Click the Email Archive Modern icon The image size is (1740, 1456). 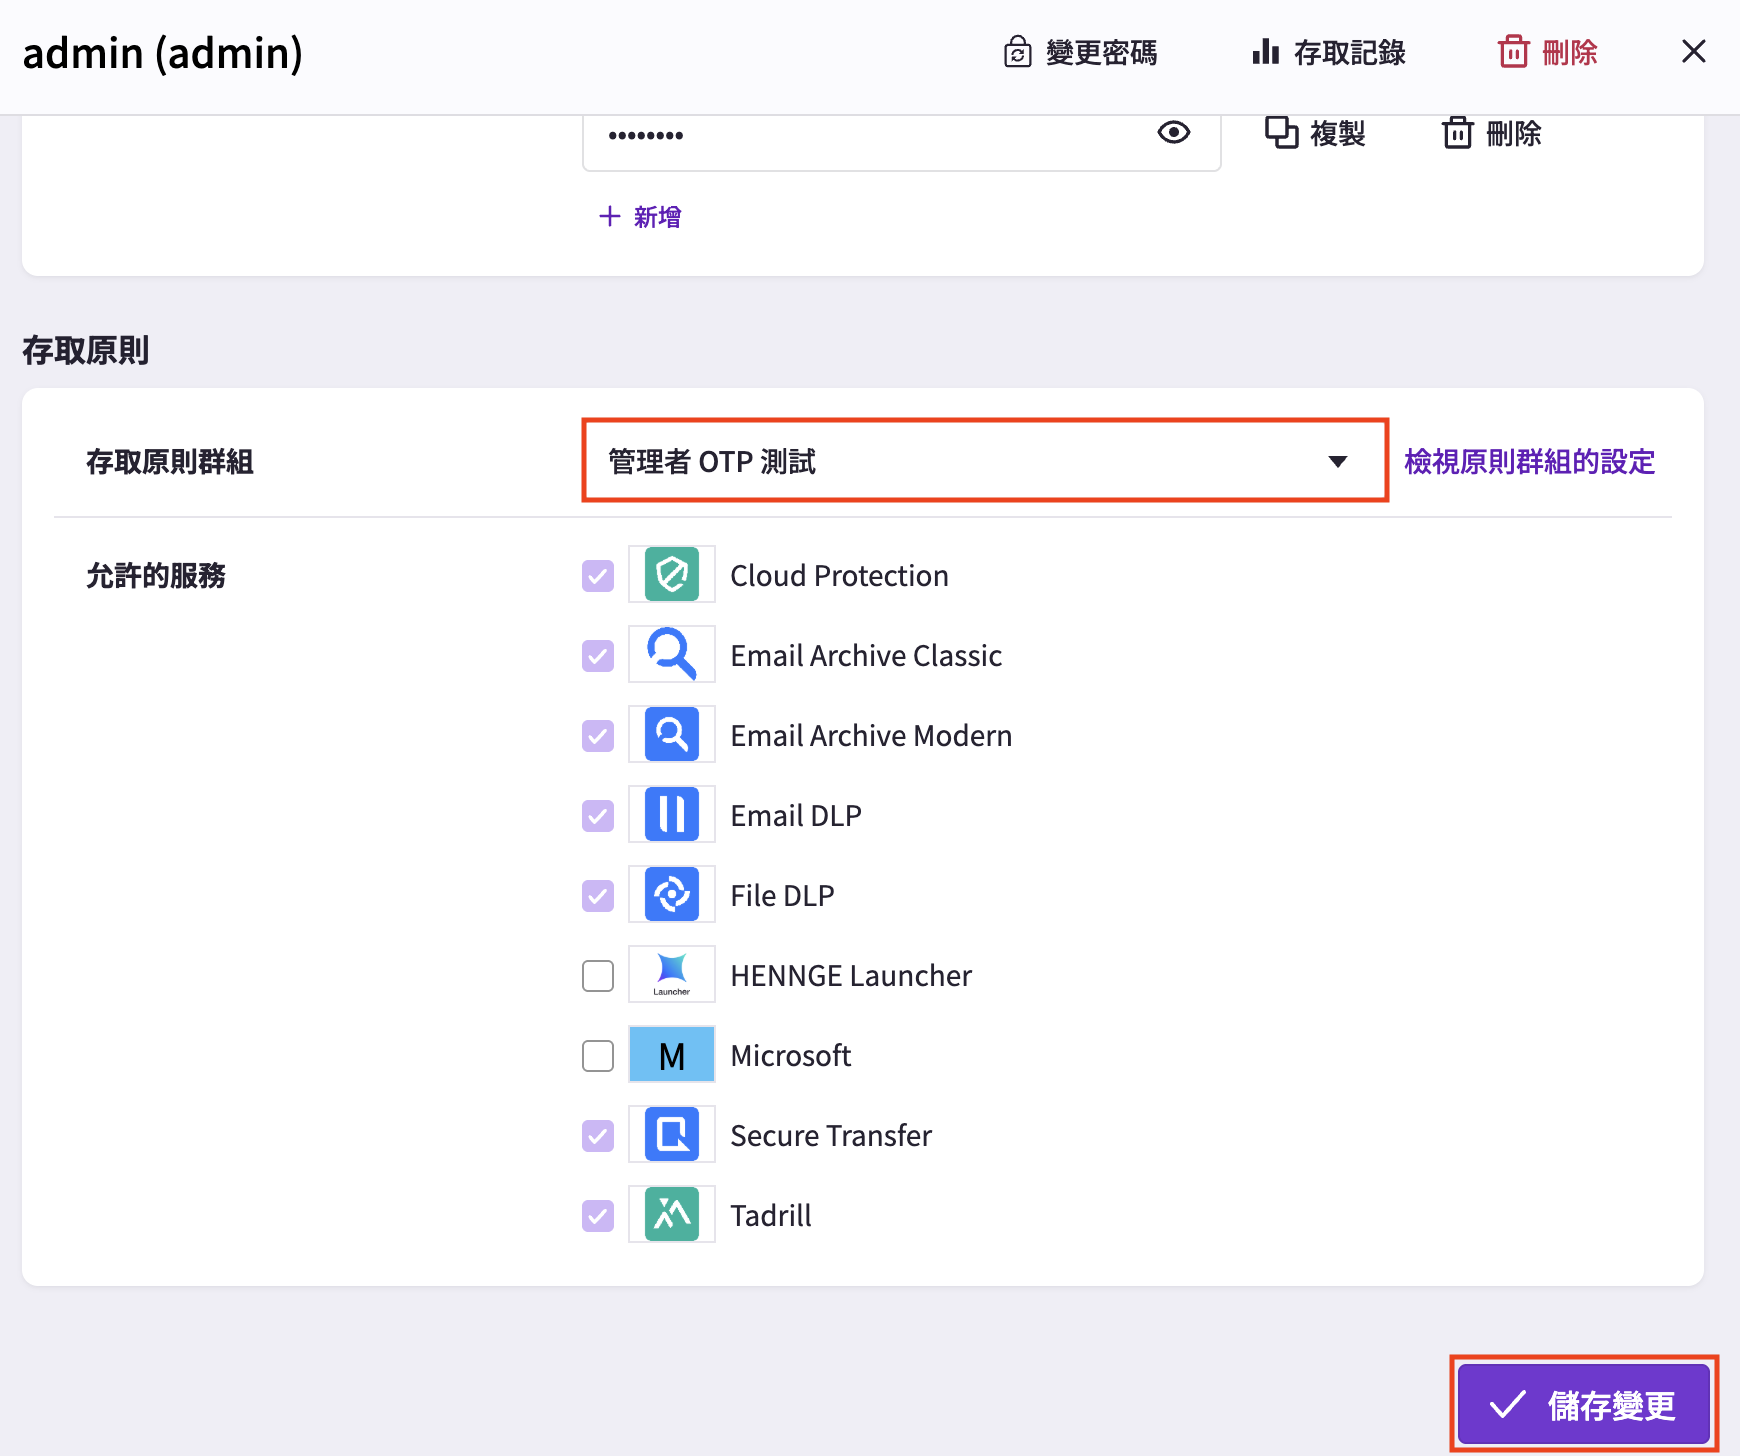(x=672, y=734)
